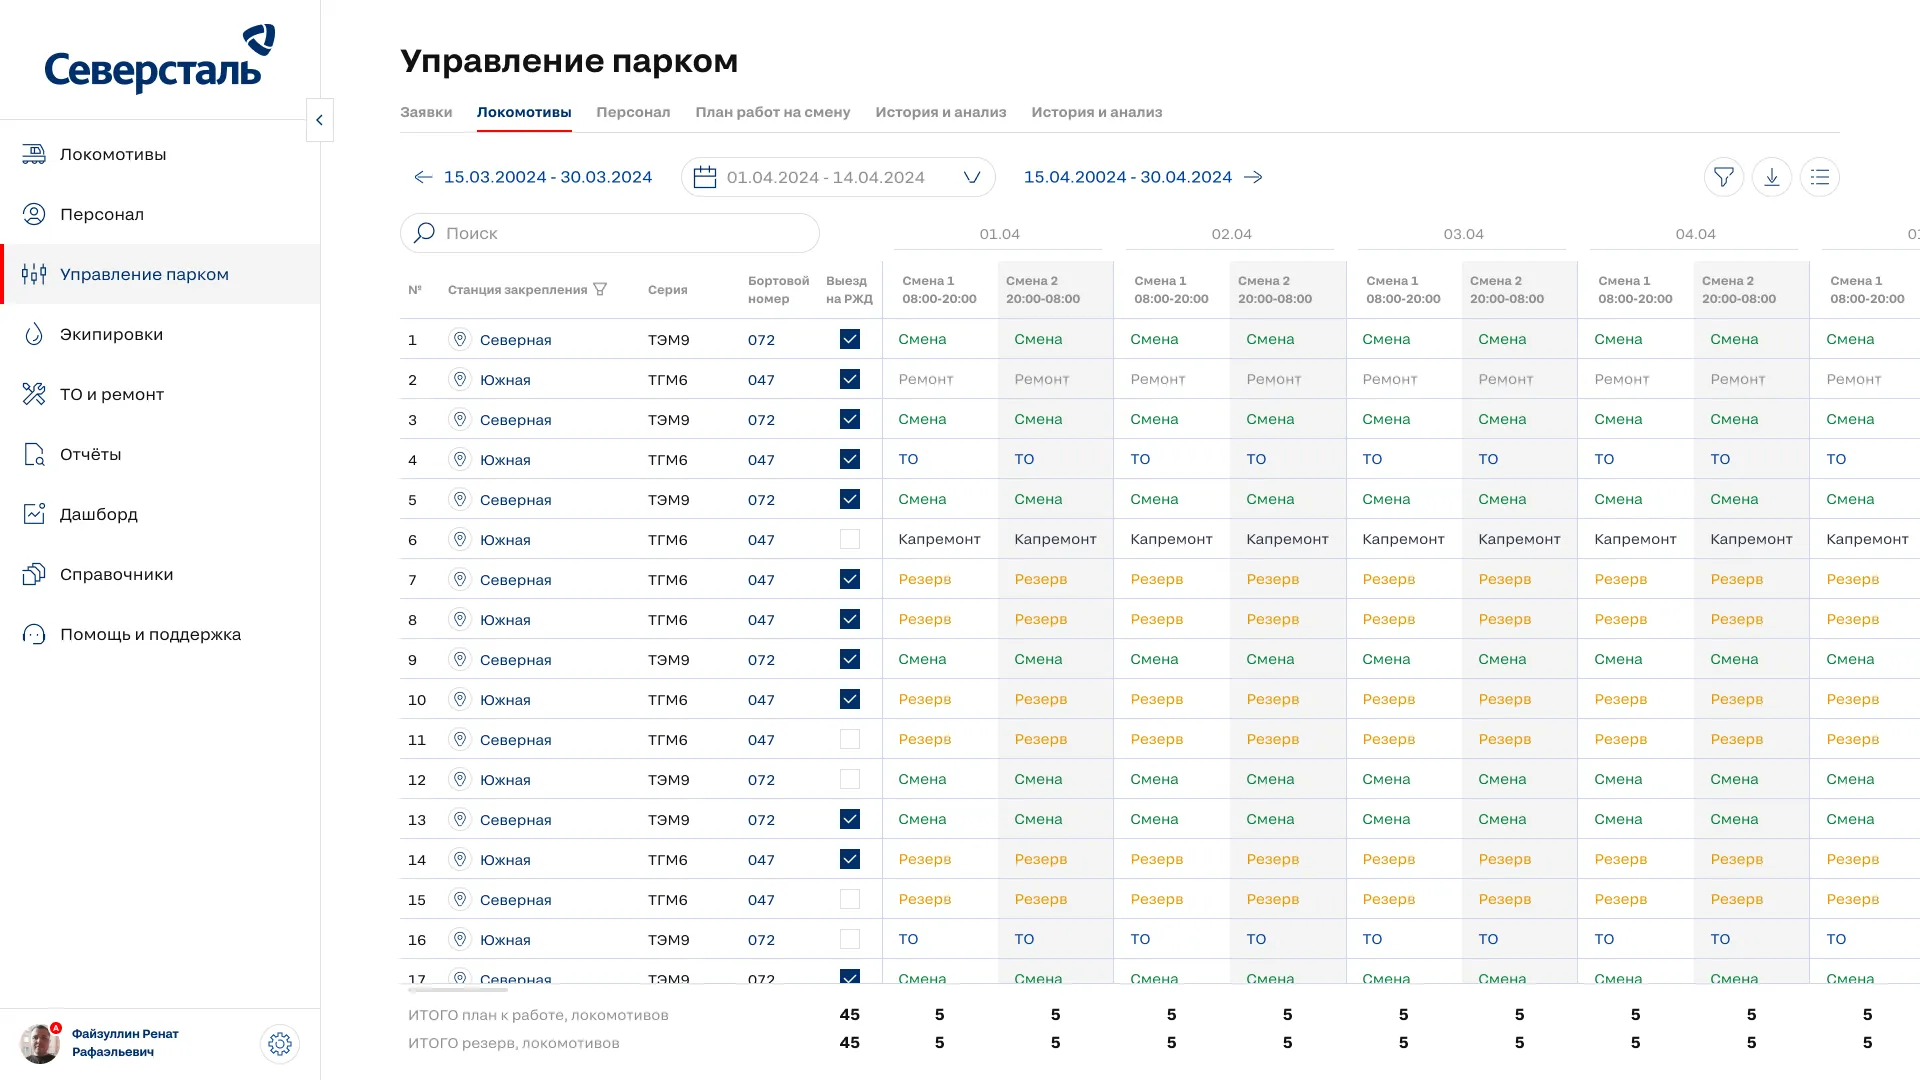Click the calendar icon in date picker
Screen dimensions: 1920x1080
pyautogui.click(x=705, y=177)
